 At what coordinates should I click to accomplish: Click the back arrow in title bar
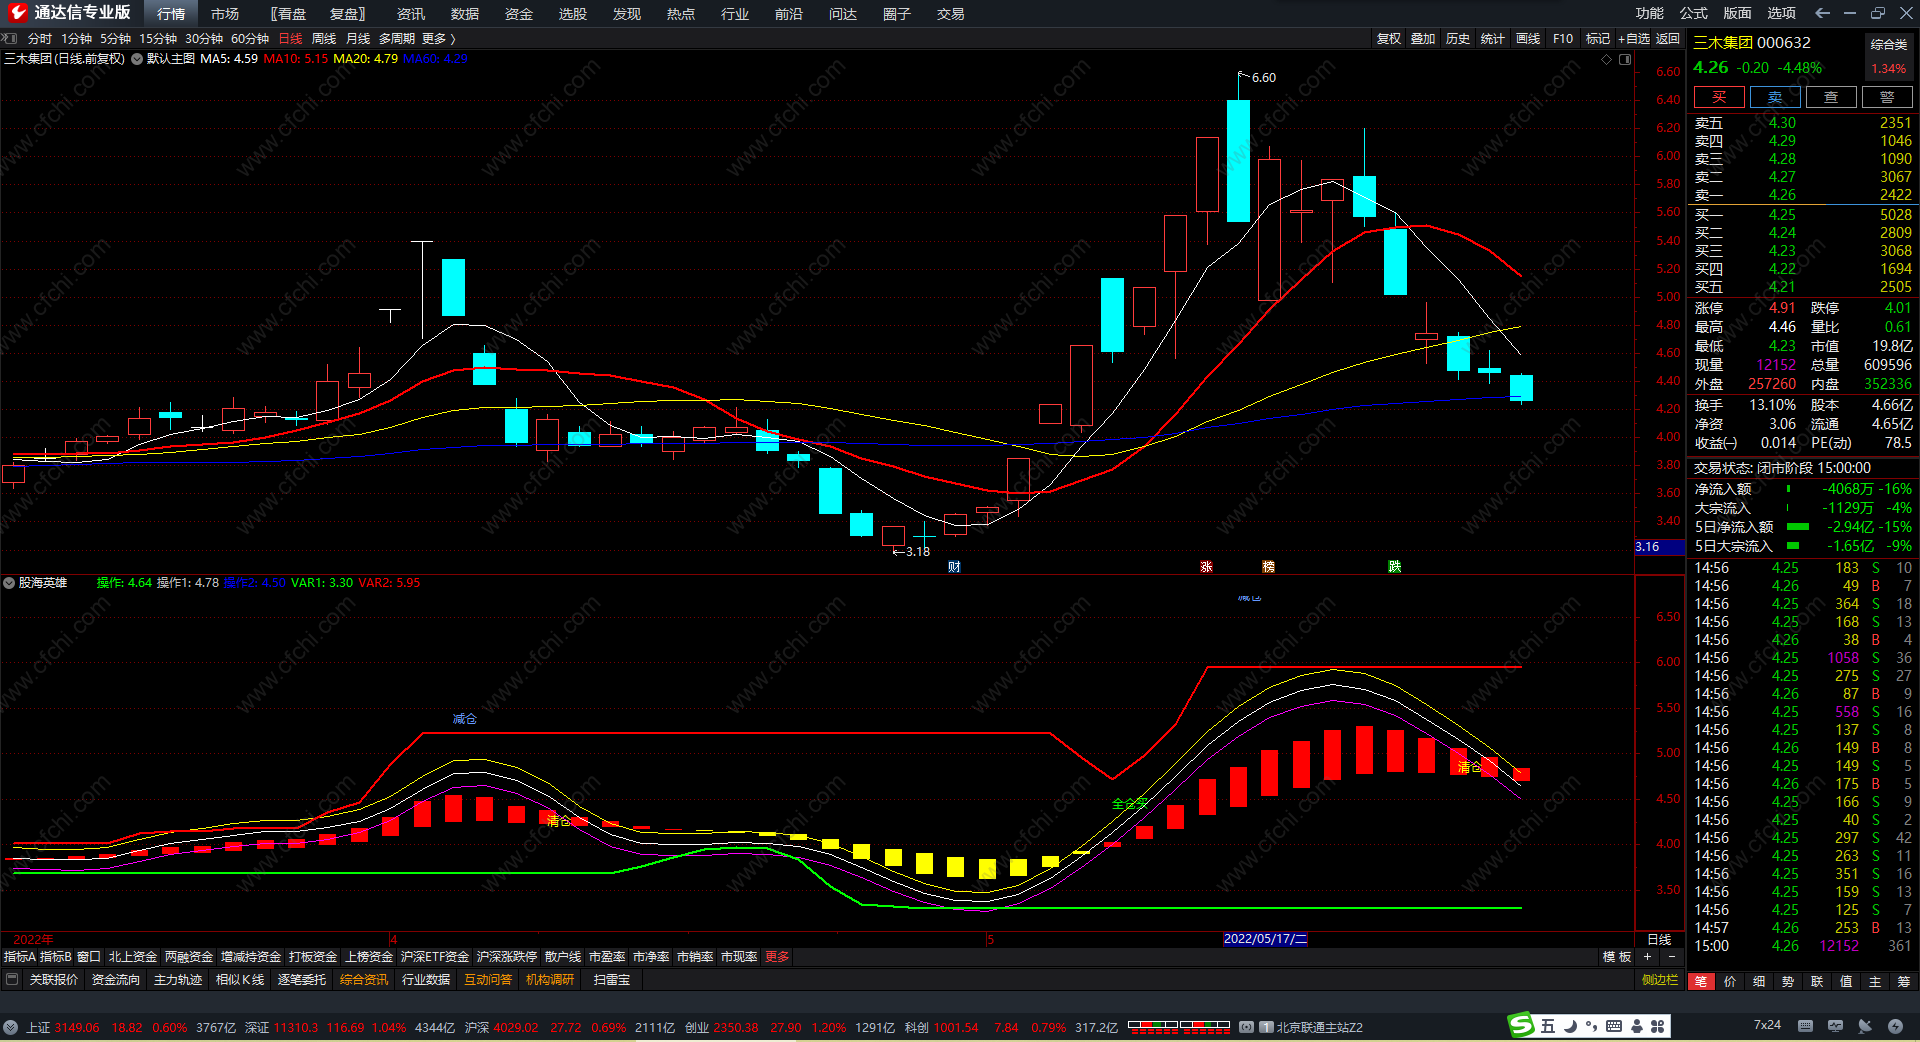click(x=1822, y=13)
